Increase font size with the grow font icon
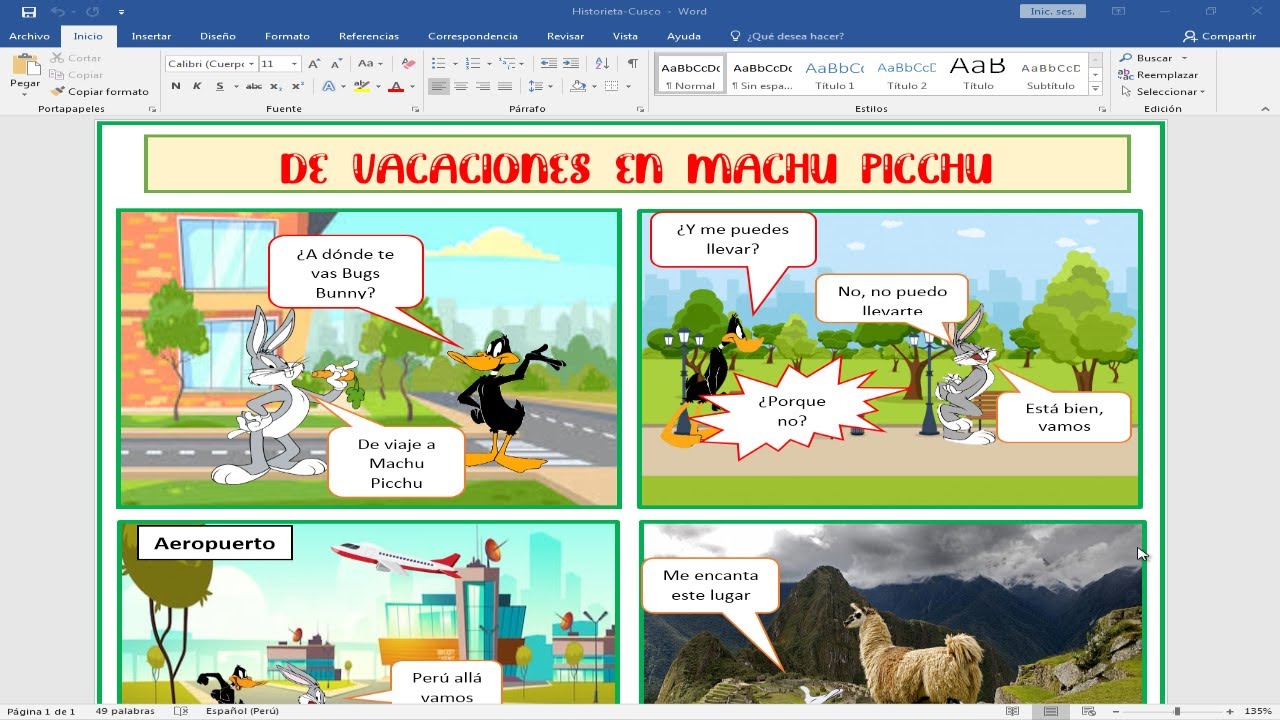Screen dimensions: 1280x720 tap(314, 63)
